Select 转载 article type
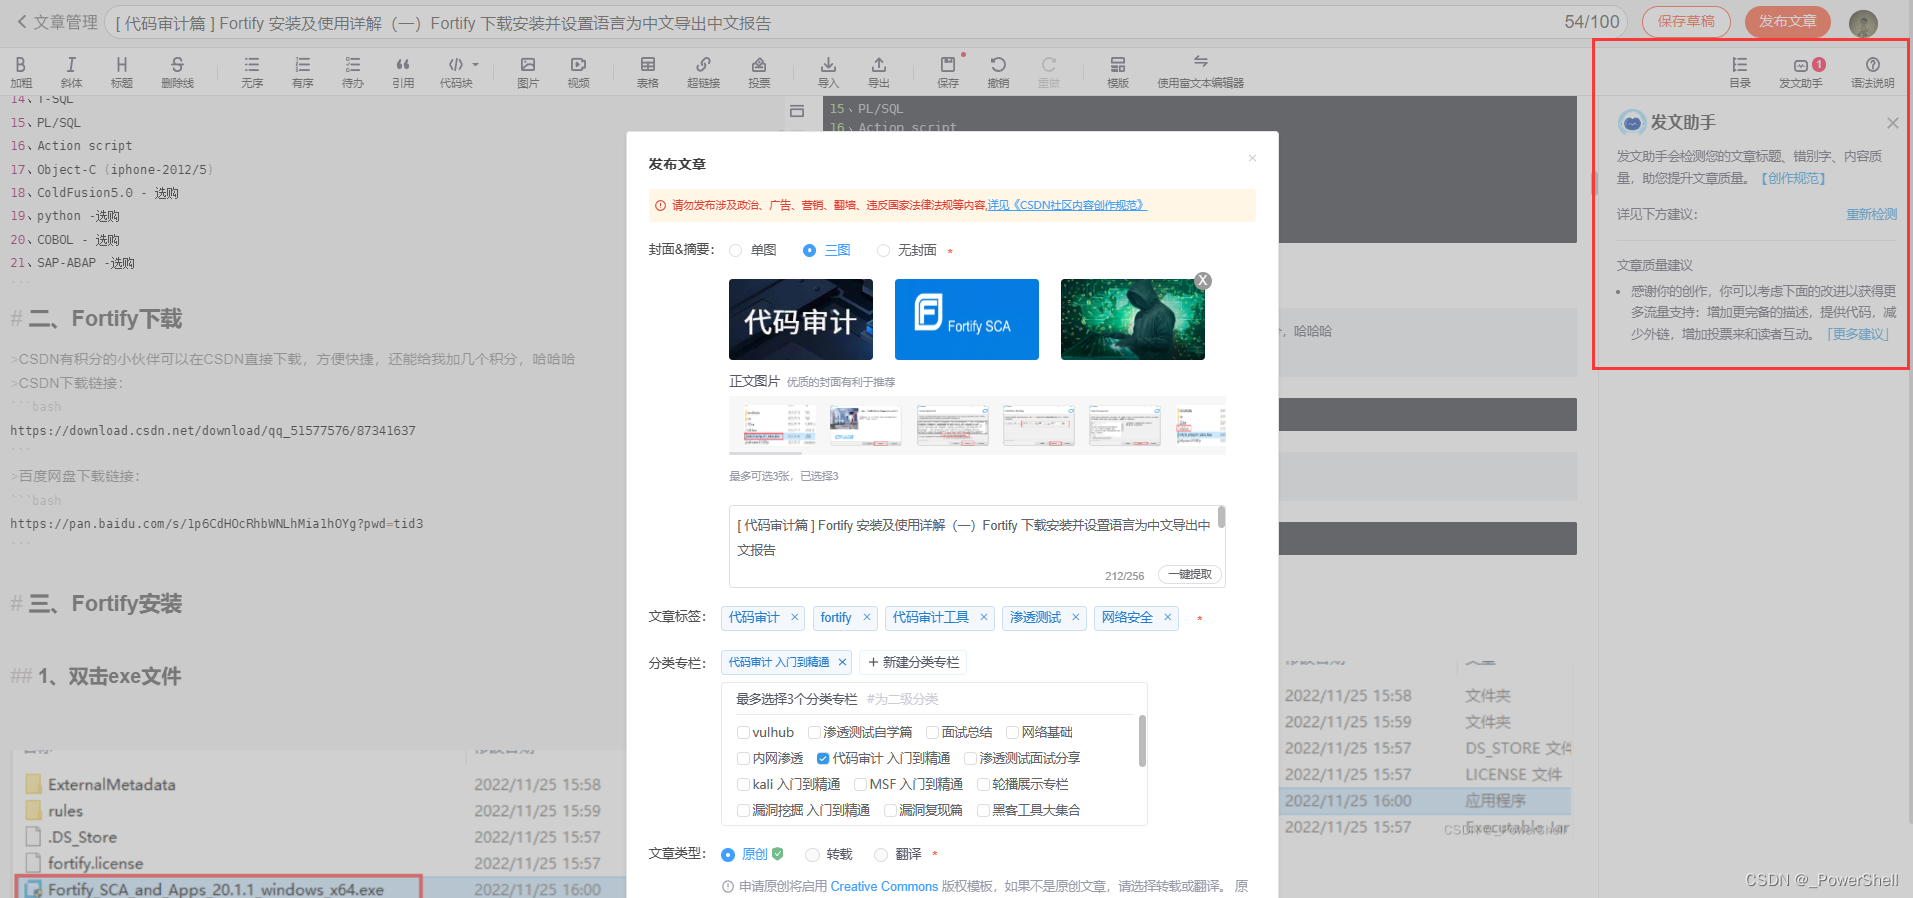 829,854
